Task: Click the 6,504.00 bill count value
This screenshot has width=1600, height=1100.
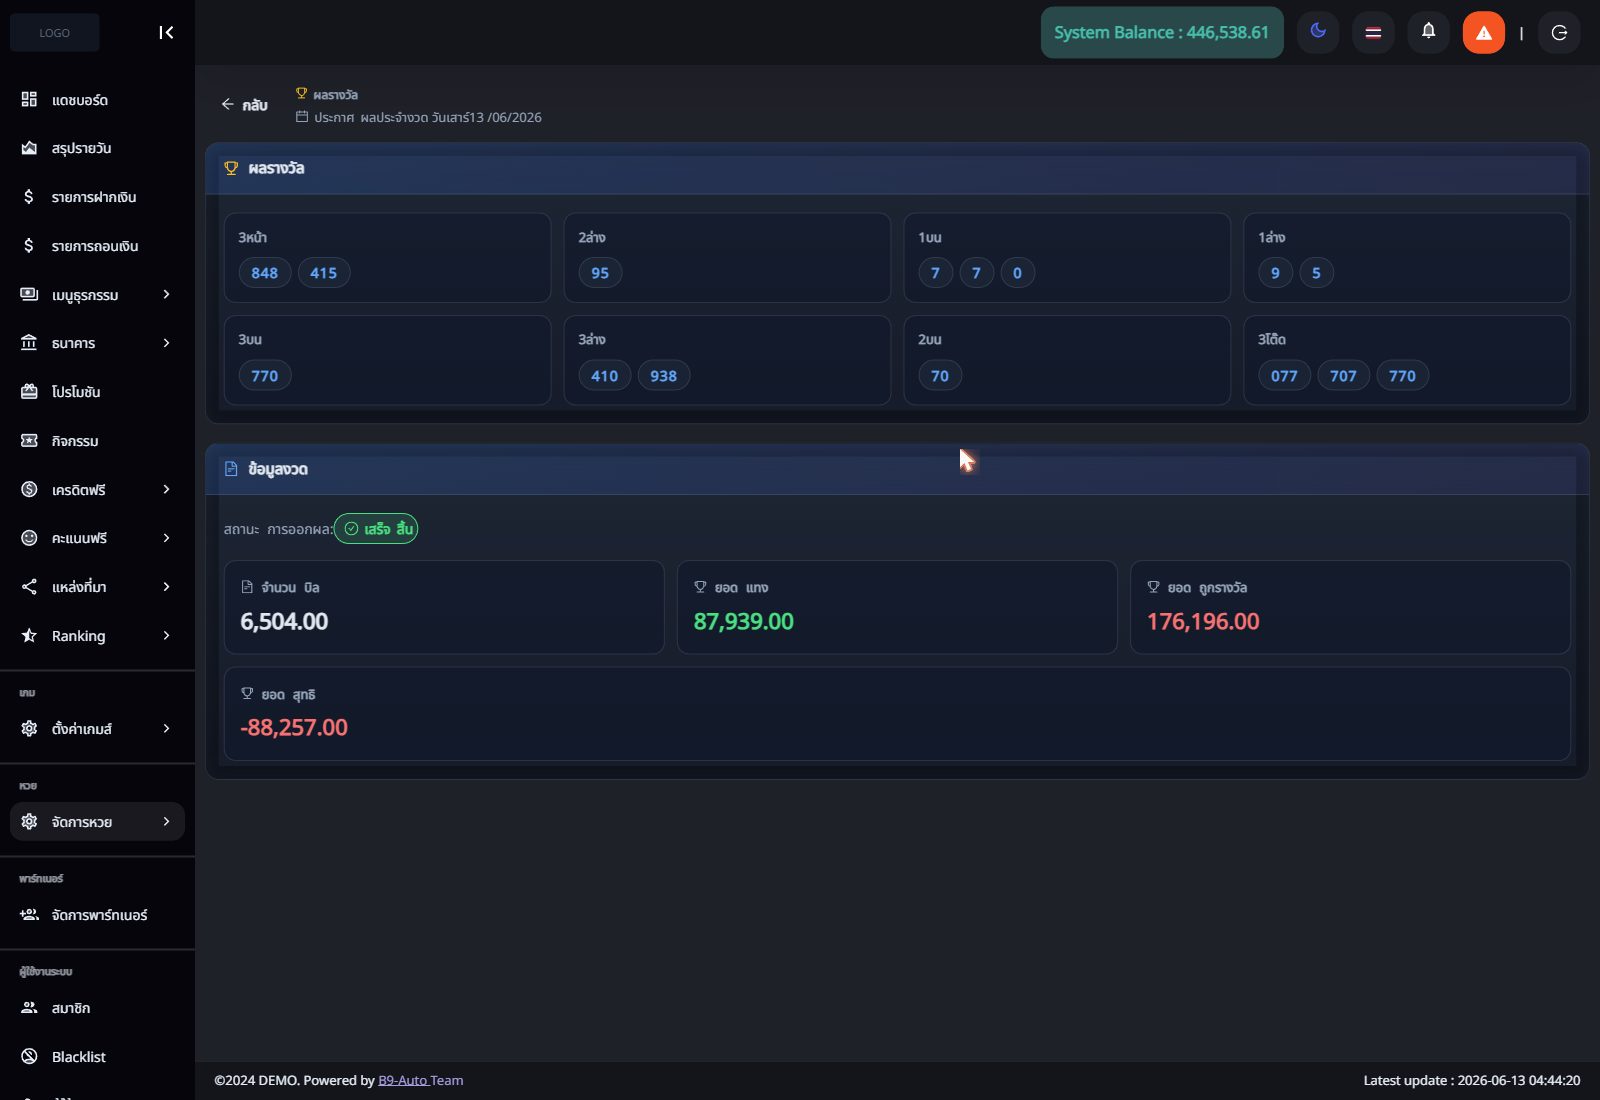Action: [284, 622]
